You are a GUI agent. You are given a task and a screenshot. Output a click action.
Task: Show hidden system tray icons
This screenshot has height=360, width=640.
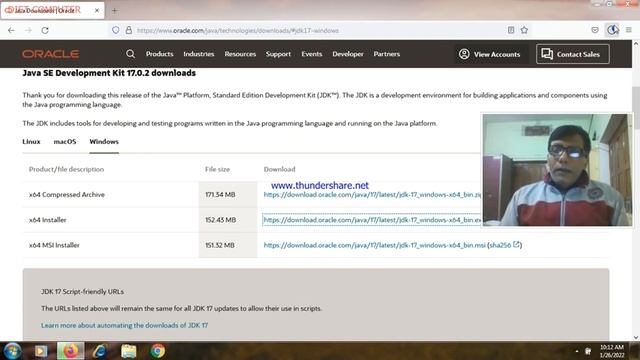tap(577, 351)
